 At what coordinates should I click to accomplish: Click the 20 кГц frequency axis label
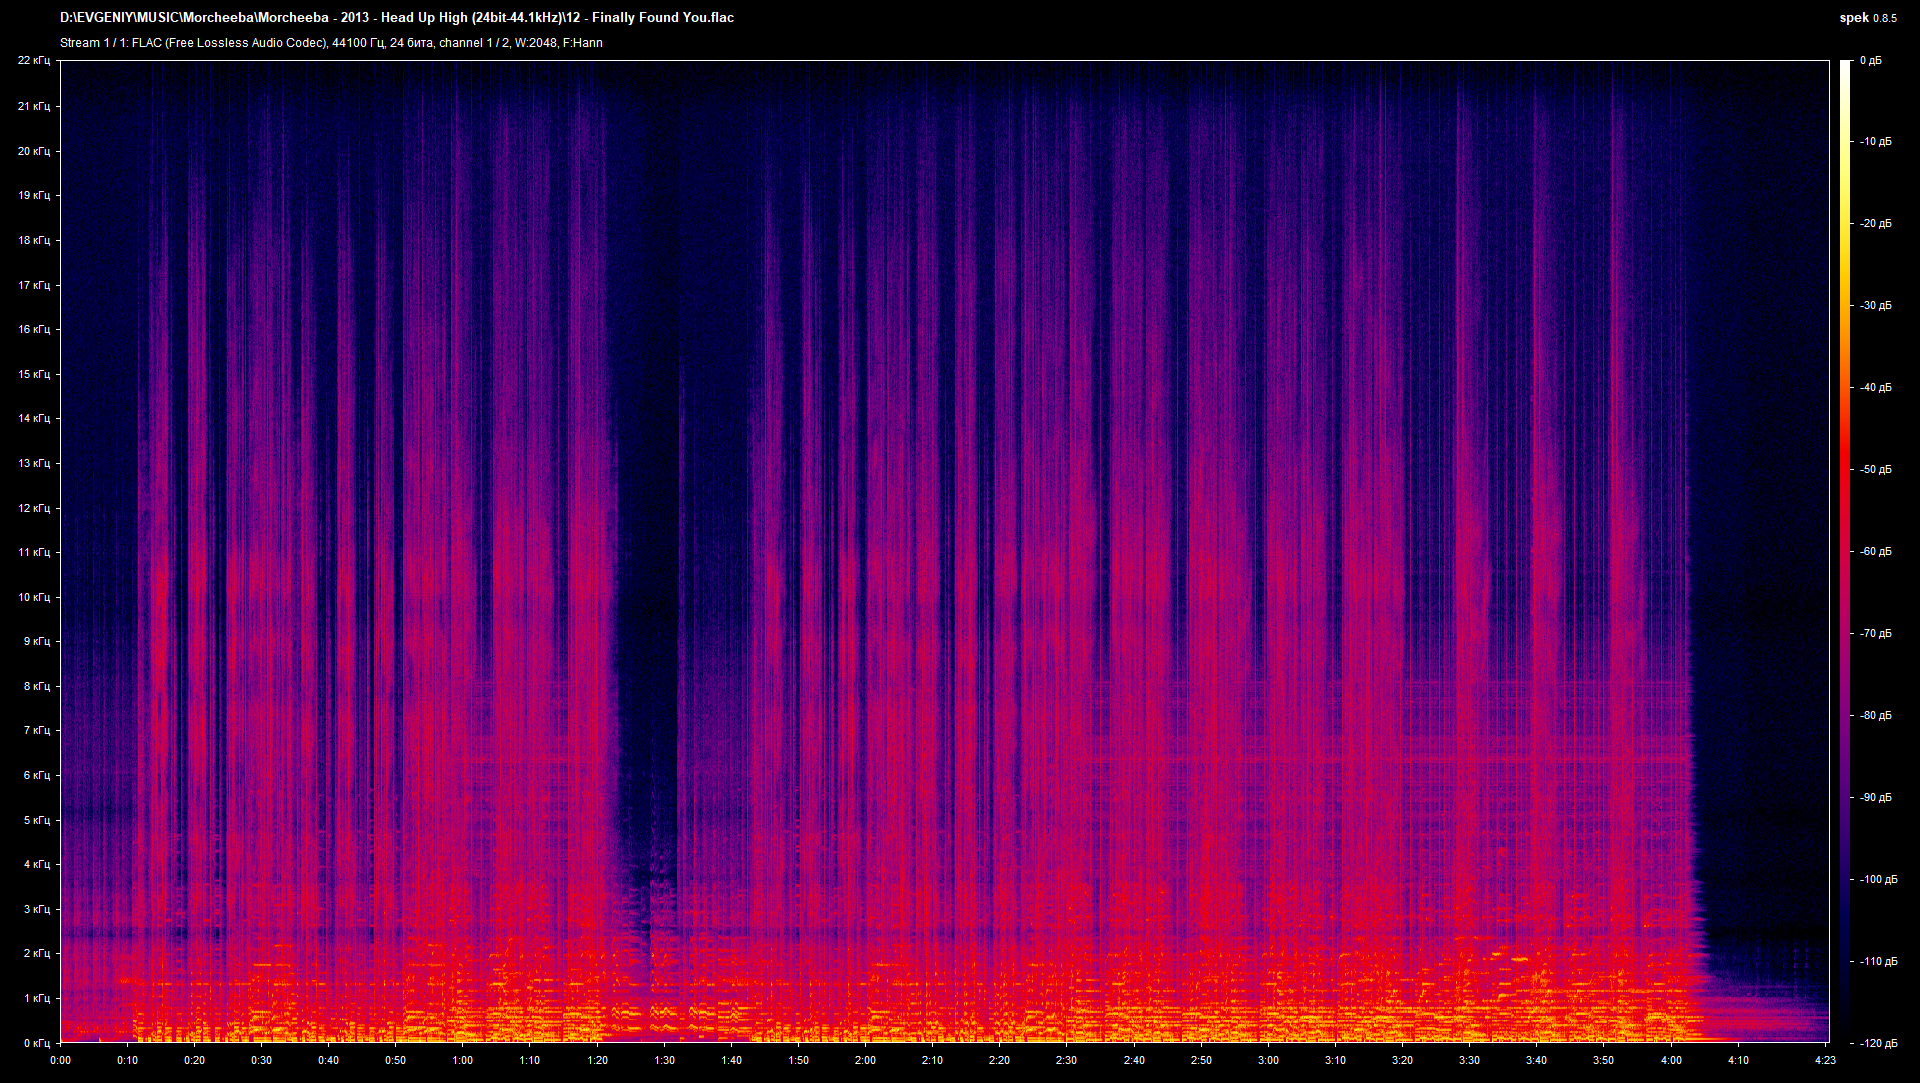tap(34, 151)
